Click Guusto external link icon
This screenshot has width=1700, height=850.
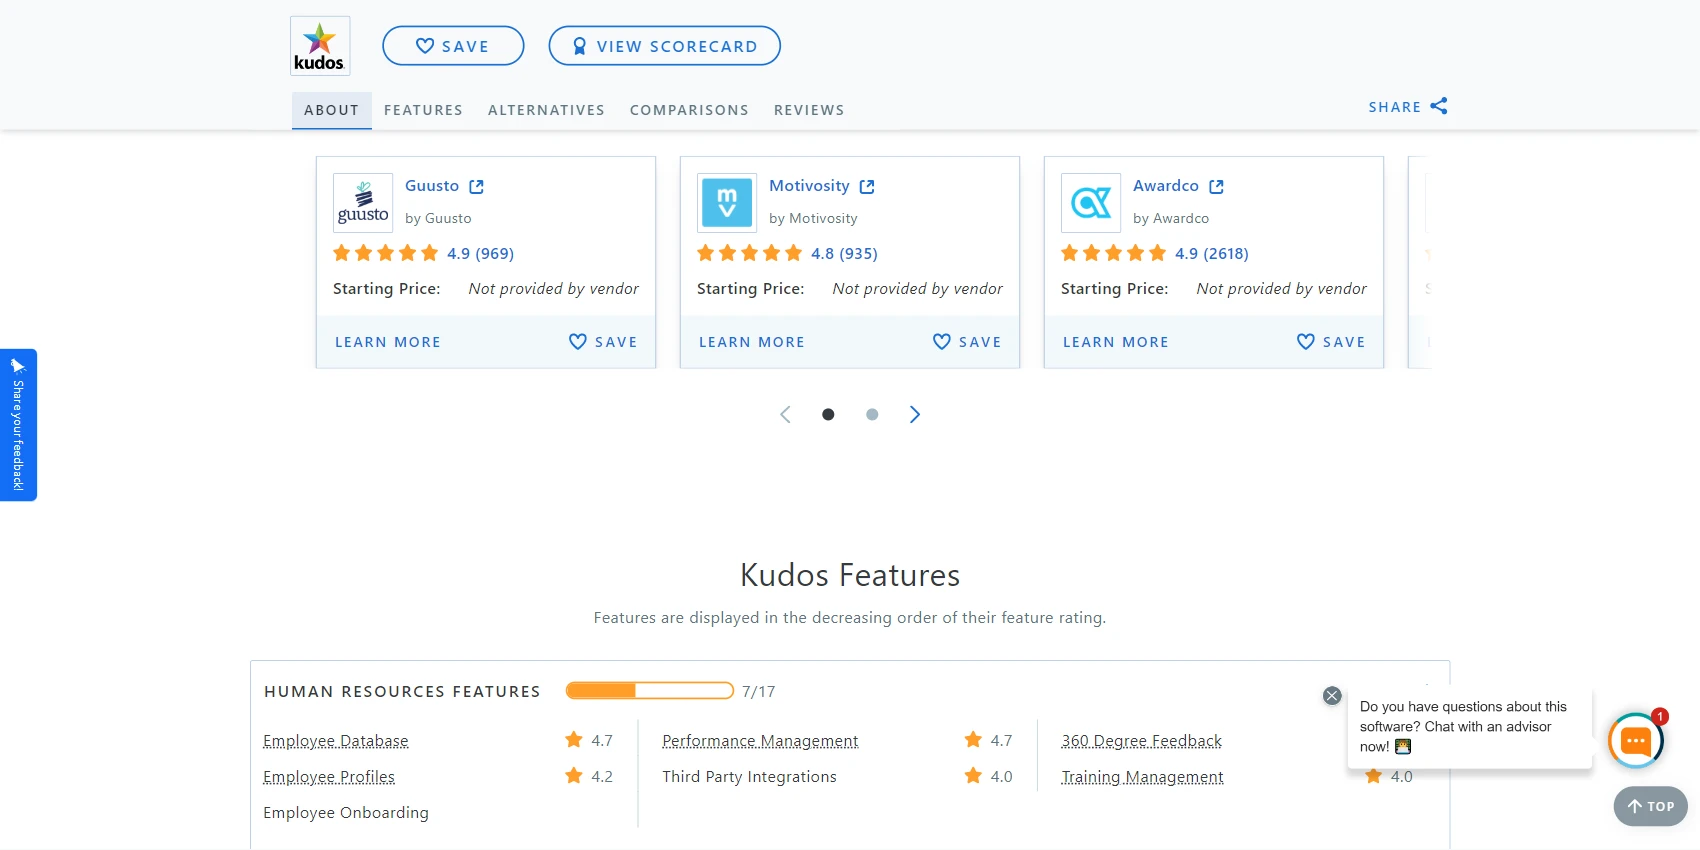477,187
